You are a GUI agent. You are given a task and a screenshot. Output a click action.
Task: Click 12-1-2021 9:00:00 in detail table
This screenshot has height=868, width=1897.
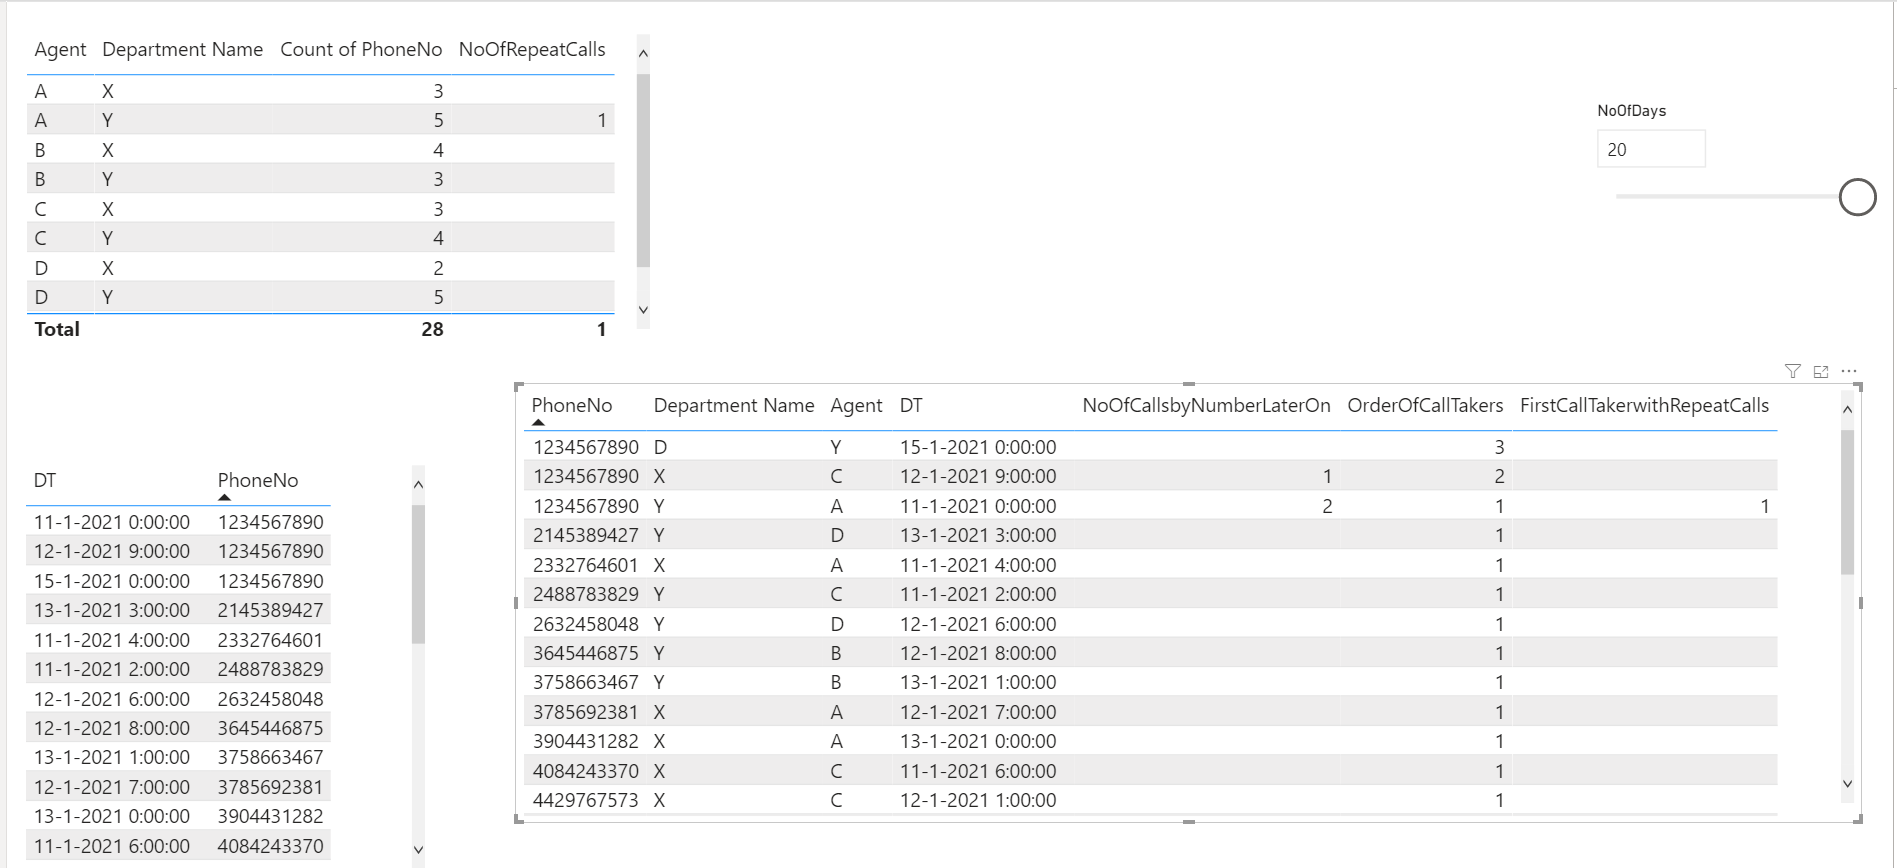978,476
